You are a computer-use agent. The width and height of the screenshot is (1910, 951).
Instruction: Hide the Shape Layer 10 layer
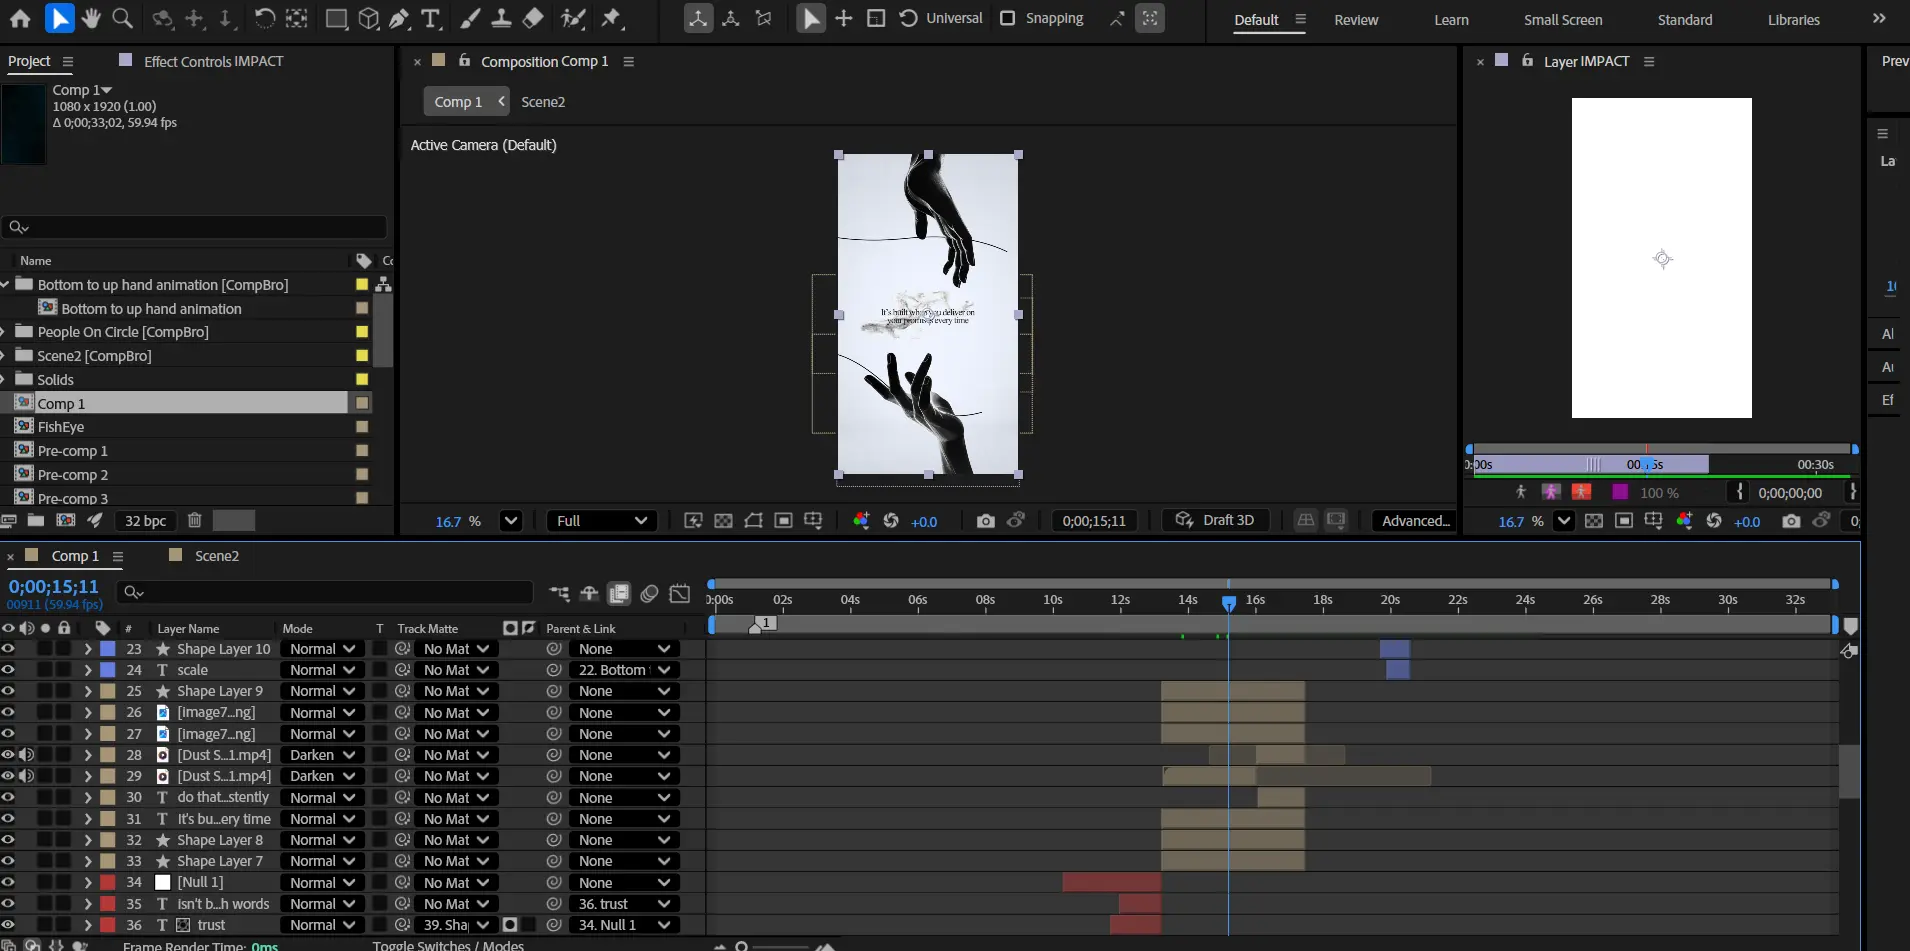pyautogui.click(x=8, y=649)
